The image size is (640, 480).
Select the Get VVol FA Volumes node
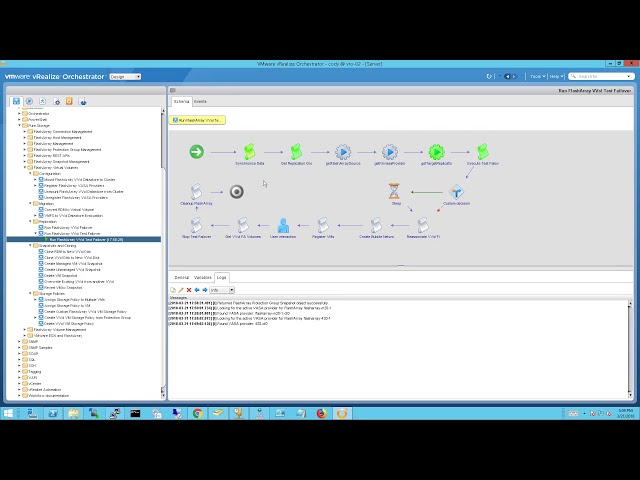click(x=243, y=225)
